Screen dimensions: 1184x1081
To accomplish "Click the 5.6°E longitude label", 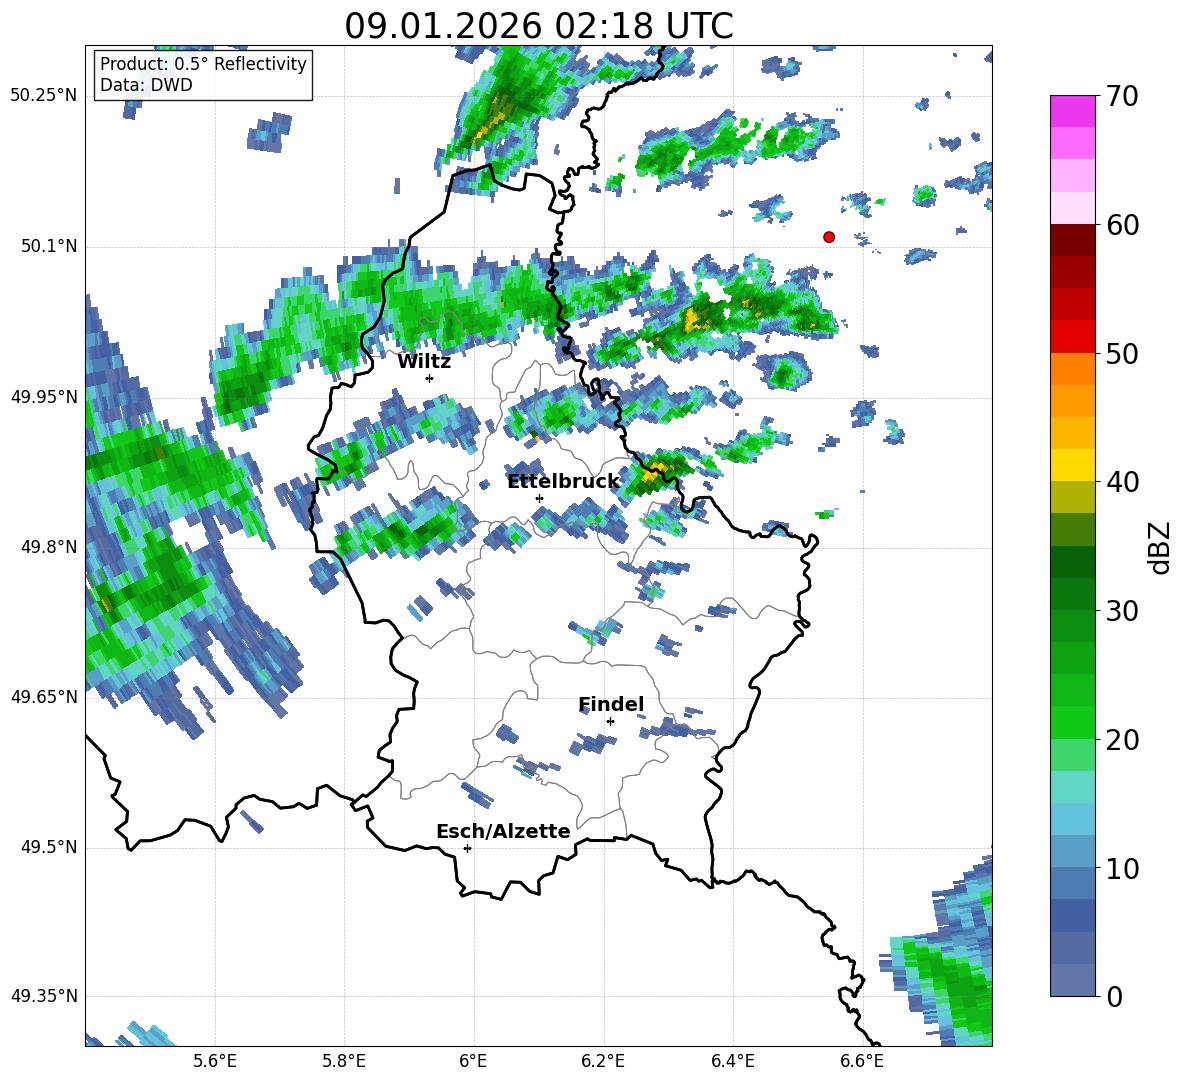I will [215, 1061].
